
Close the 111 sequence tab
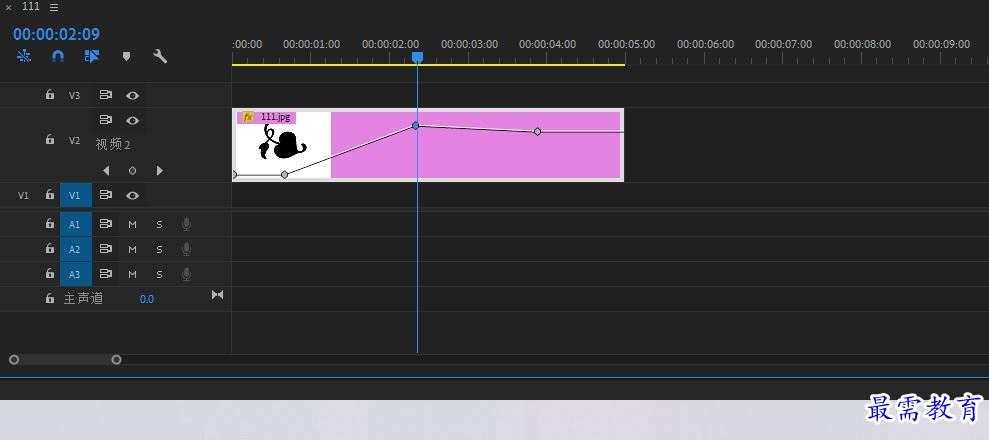[x=8, y=7]
